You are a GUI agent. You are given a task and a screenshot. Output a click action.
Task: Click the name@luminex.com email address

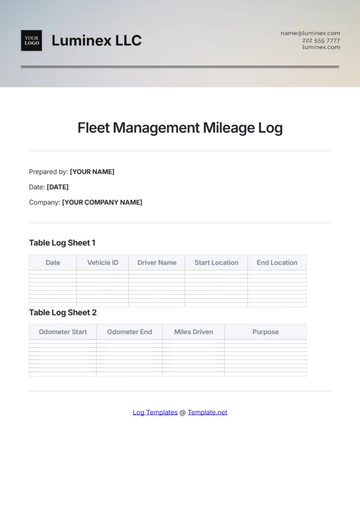pyautogui.click(x=310, y=33)
